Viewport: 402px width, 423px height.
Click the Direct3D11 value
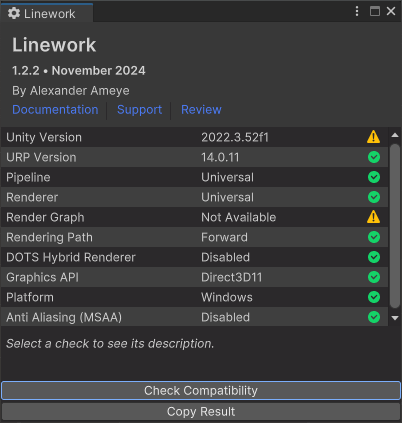232,277
